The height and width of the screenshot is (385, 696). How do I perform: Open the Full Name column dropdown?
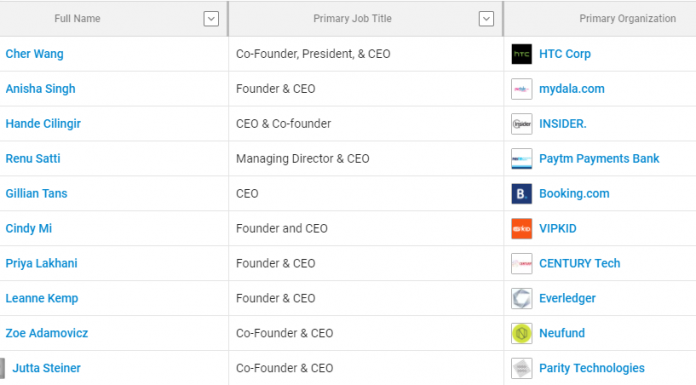[211, 19]
